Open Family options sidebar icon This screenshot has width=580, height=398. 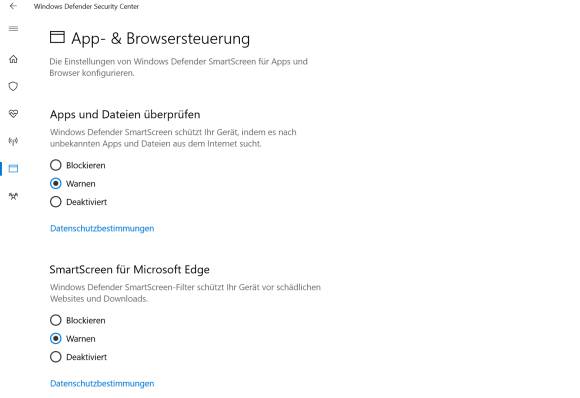click(13, 196)
